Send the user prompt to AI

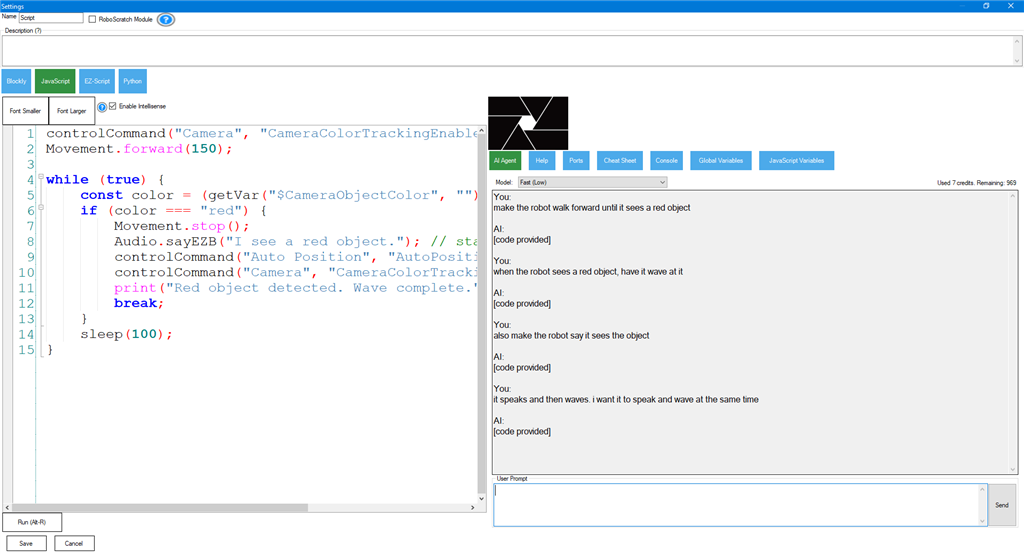1002,505
